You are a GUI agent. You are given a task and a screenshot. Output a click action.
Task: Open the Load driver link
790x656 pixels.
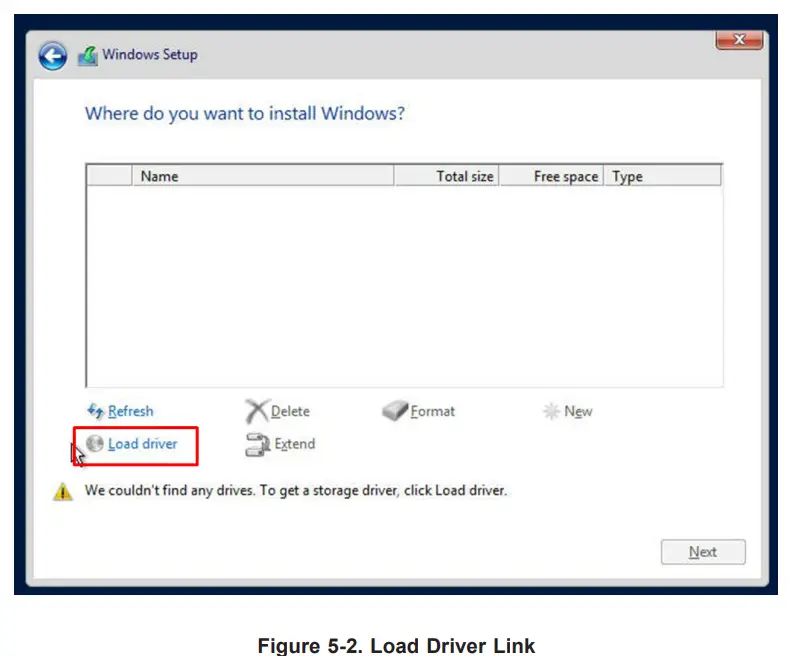coord(143,444)
